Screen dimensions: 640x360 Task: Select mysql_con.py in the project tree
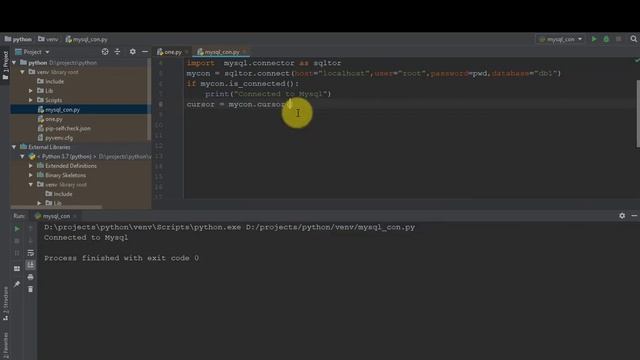click(80, 109)
